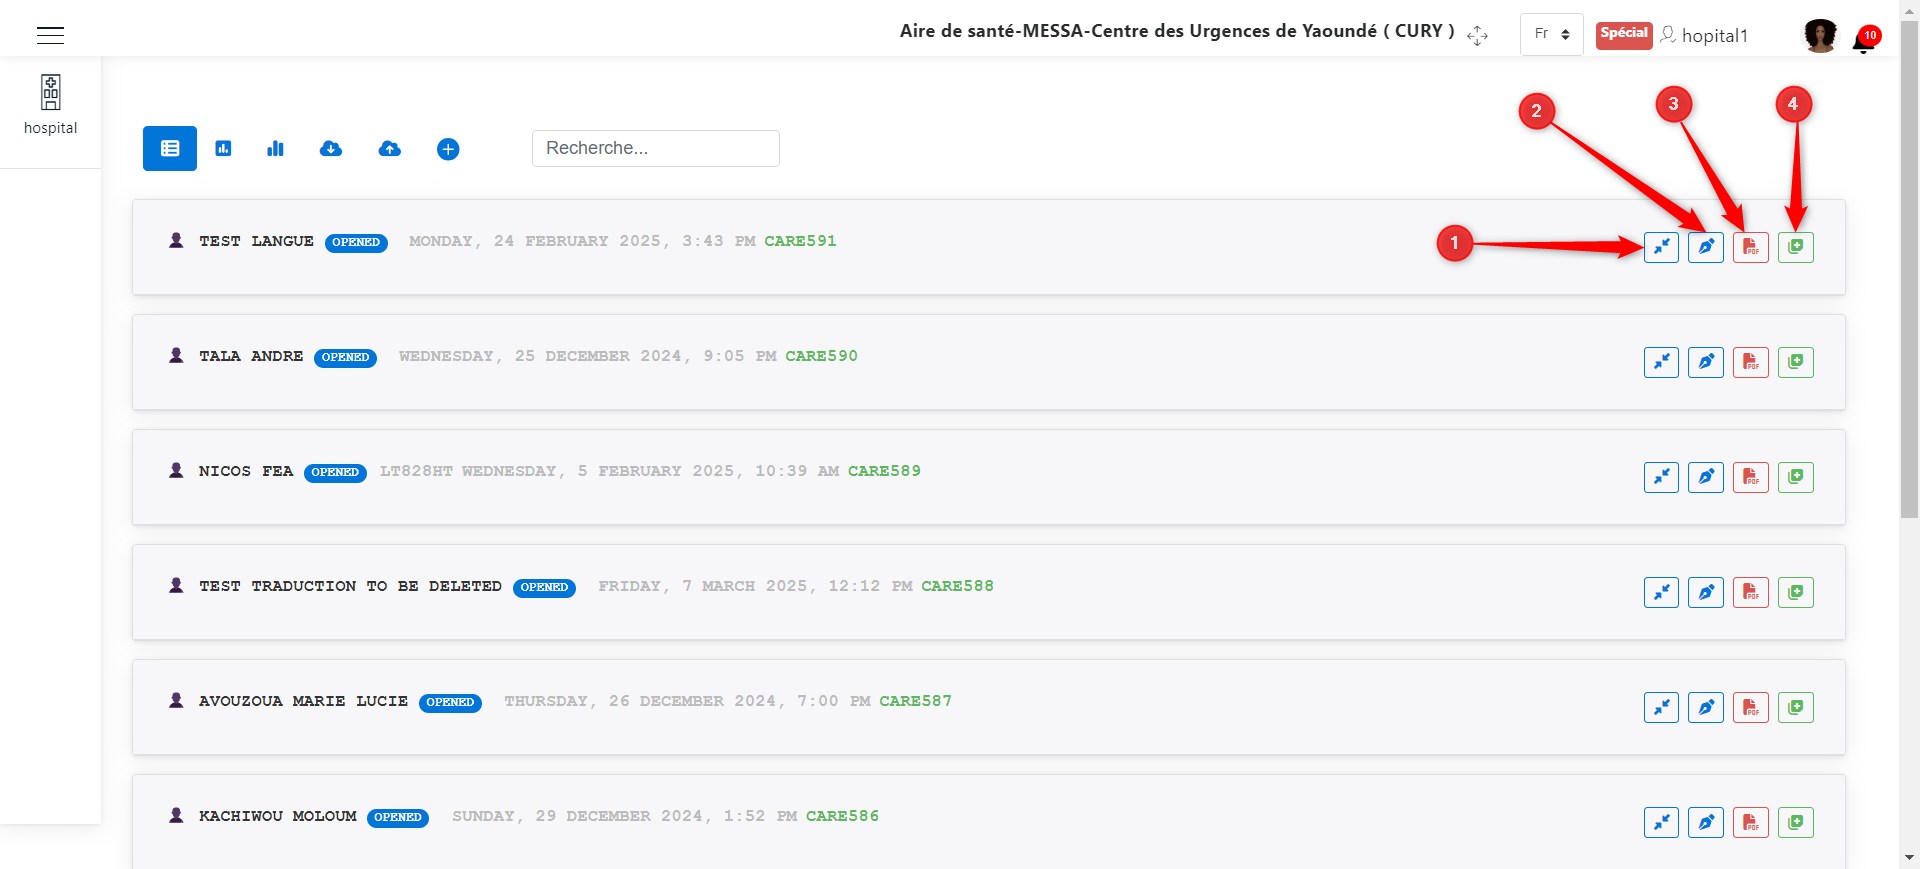The height and width of the screenshot is (869, 1920).
Task: Click OPENED badge on NICOS FEA row
Action: pos(335,472)
